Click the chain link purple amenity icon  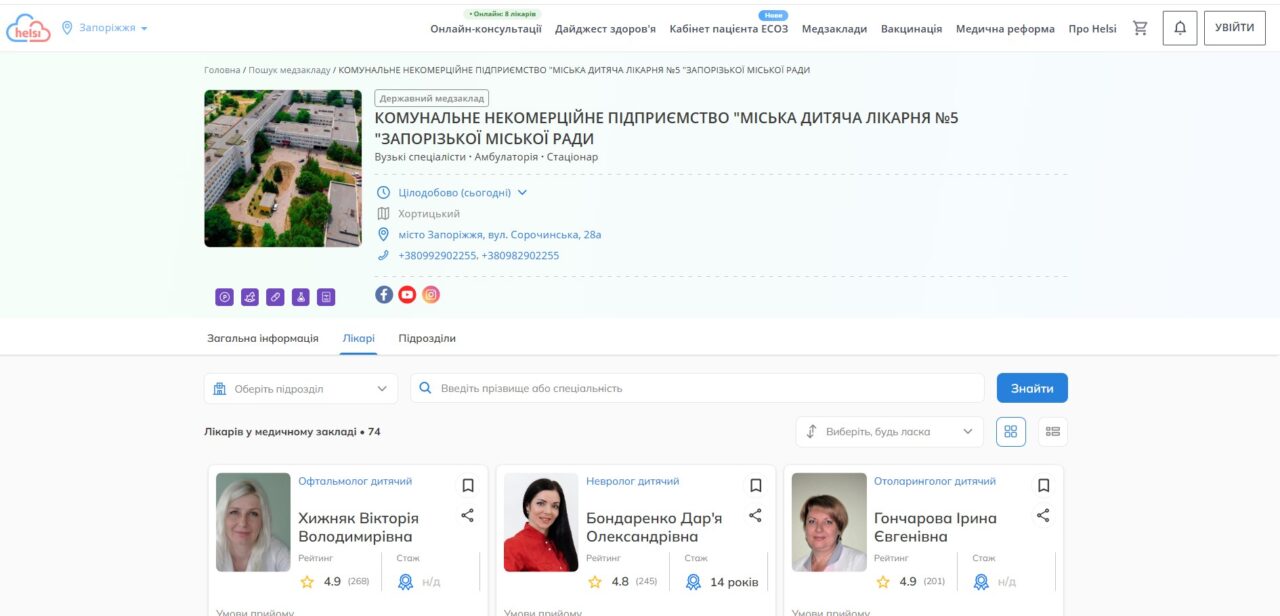click(275, 297)
